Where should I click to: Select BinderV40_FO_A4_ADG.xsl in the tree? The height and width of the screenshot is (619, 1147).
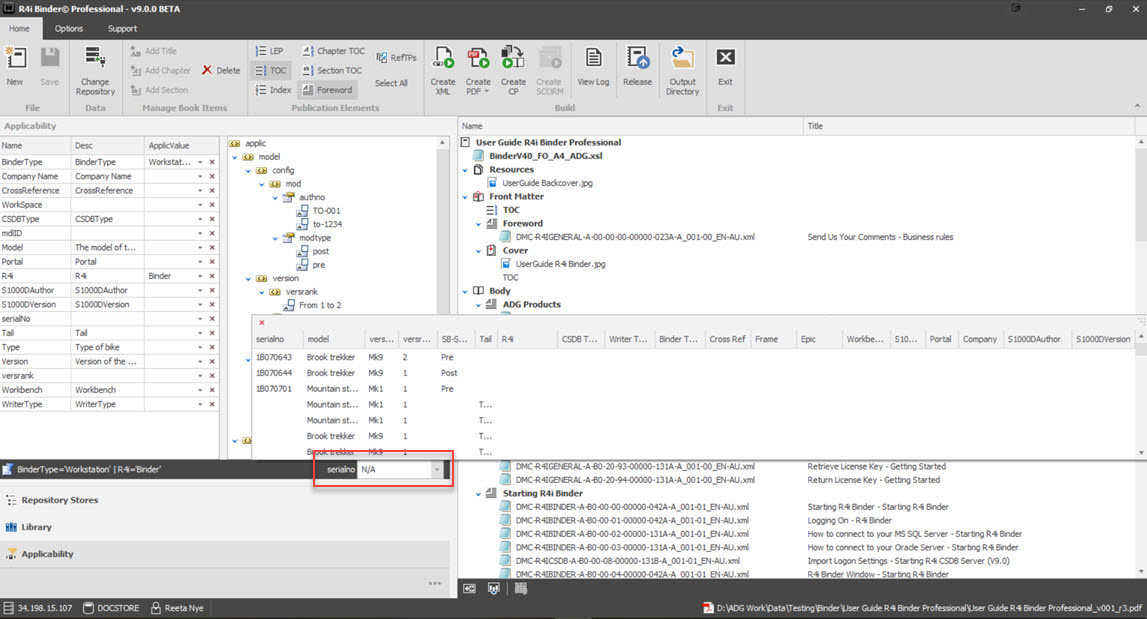[546, 156]
